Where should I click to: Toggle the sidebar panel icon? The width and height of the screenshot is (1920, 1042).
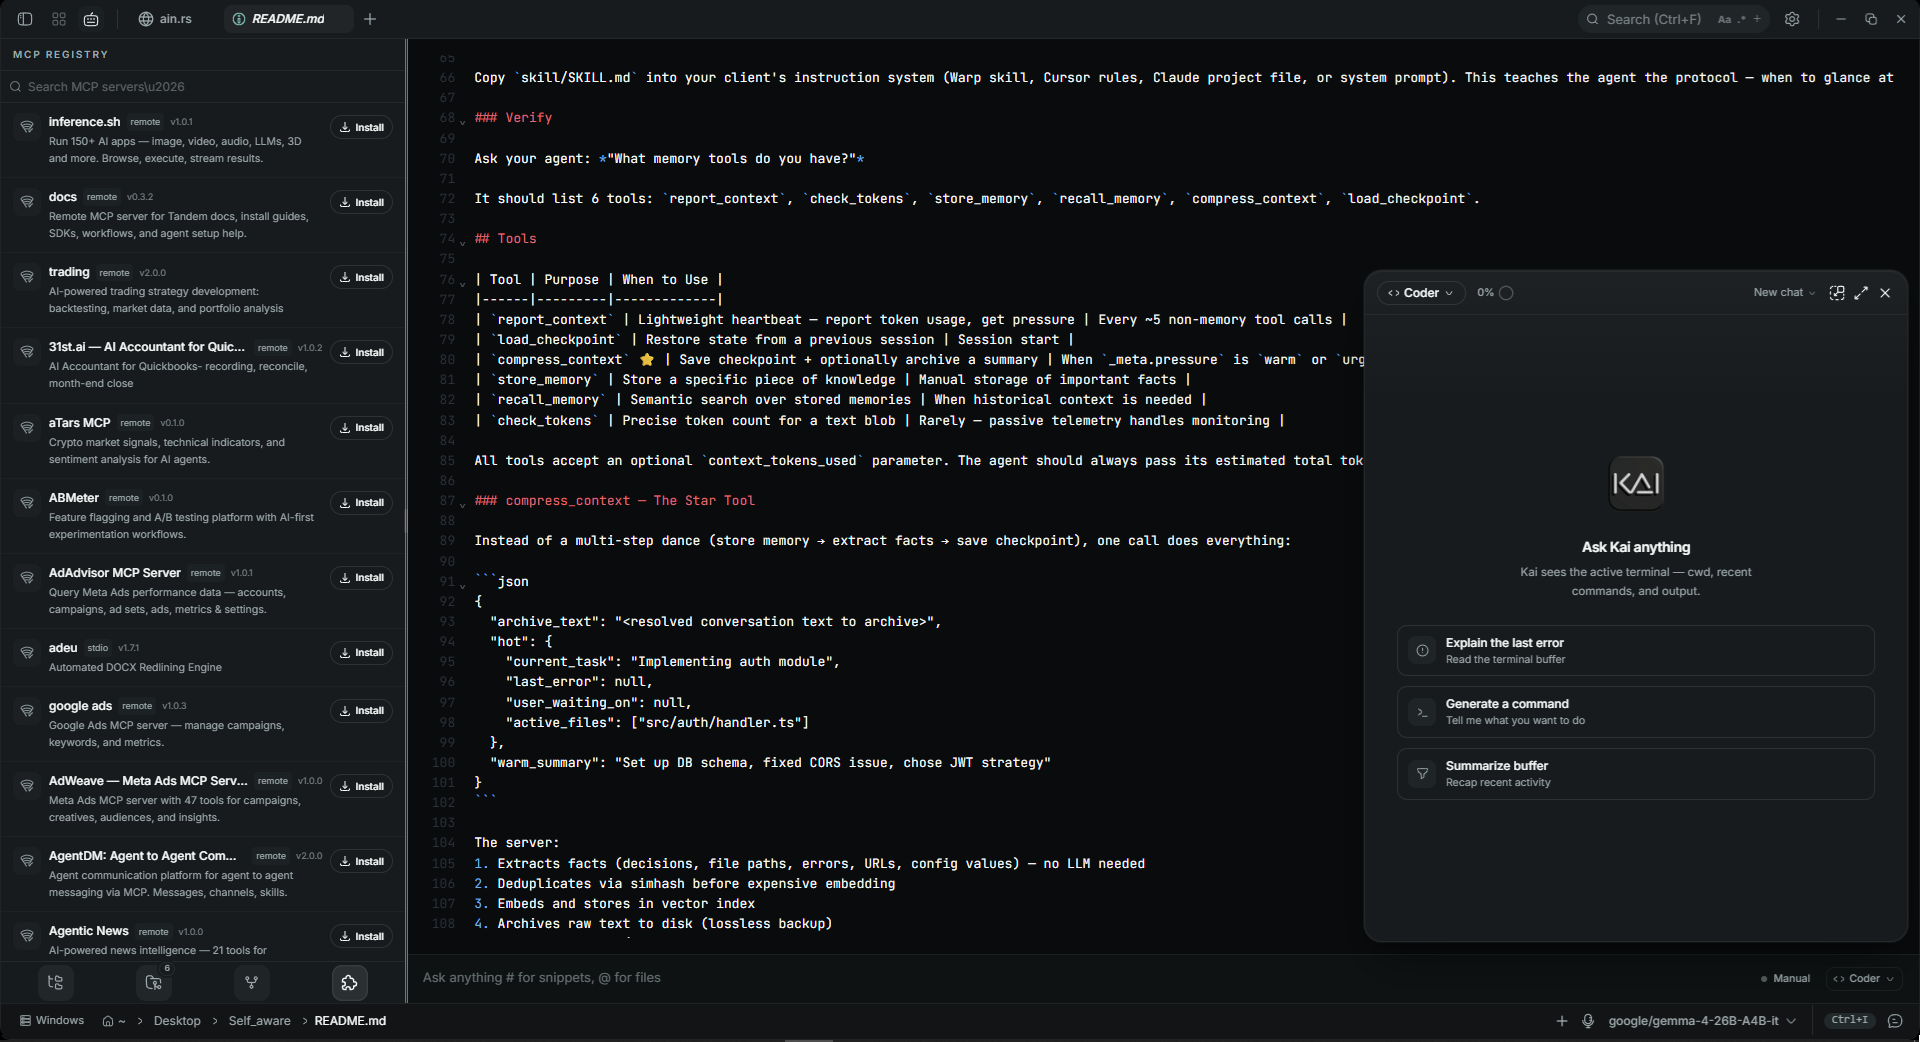coord(25,19)
